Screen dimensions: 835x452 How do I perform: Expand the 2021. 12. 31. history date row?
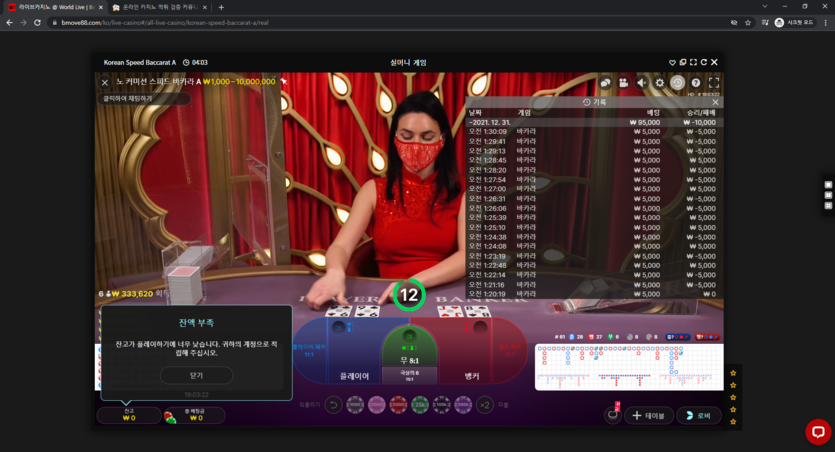[592, 122]
